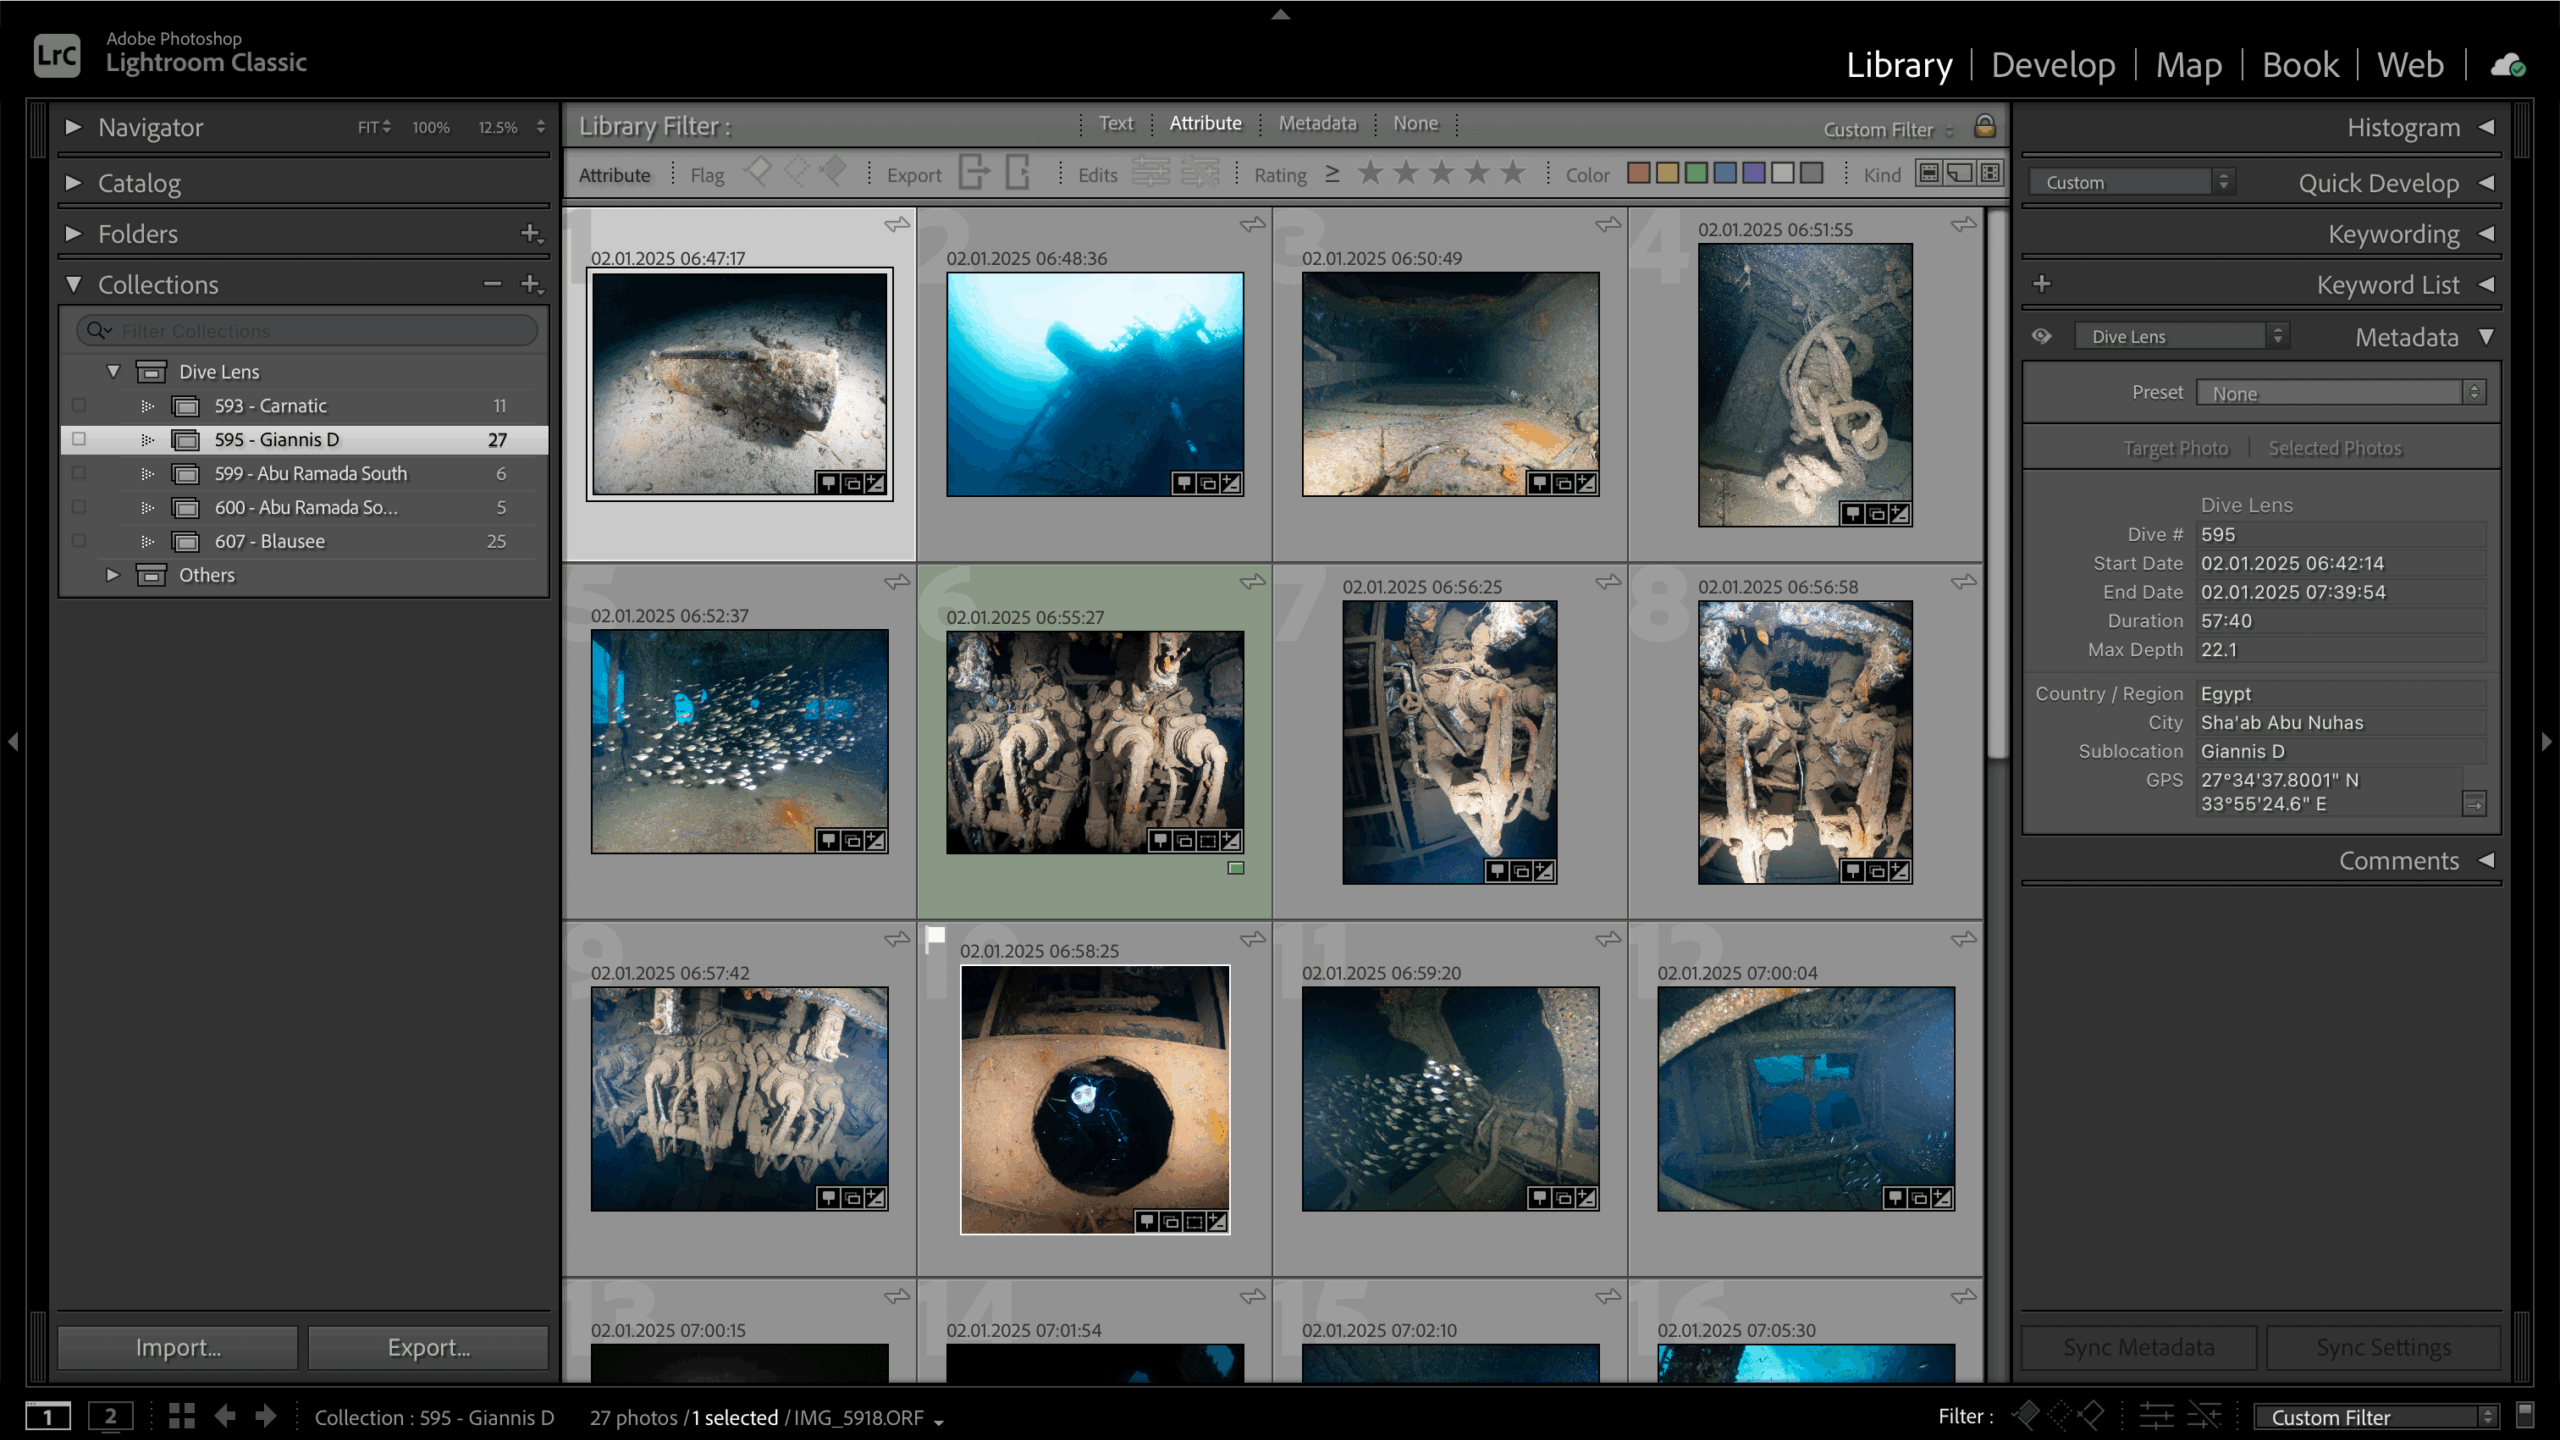Image resolution: width=2560 pixels, height=1440 pixels.
Task: Filter by red color label swatch
Action: [1638, 174]
